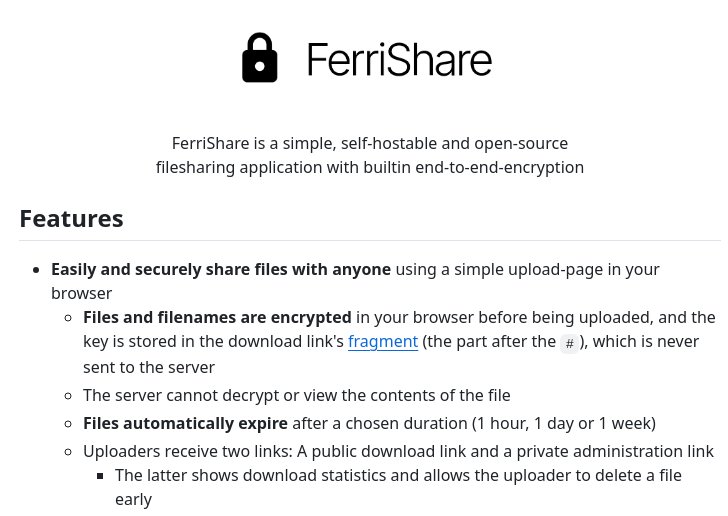Screen dimensions: 728x516
Task: Click the bold 'Files automatically expire' text
Action: [185, 423]
